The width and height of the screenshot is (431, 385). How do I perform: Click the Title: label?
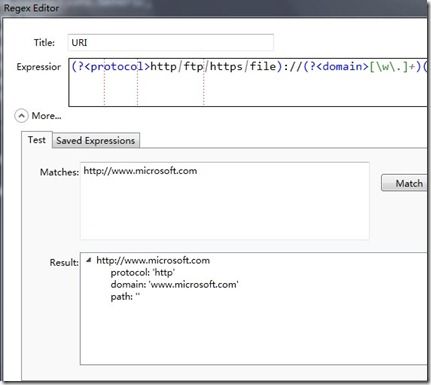click(x=44, y=43)
